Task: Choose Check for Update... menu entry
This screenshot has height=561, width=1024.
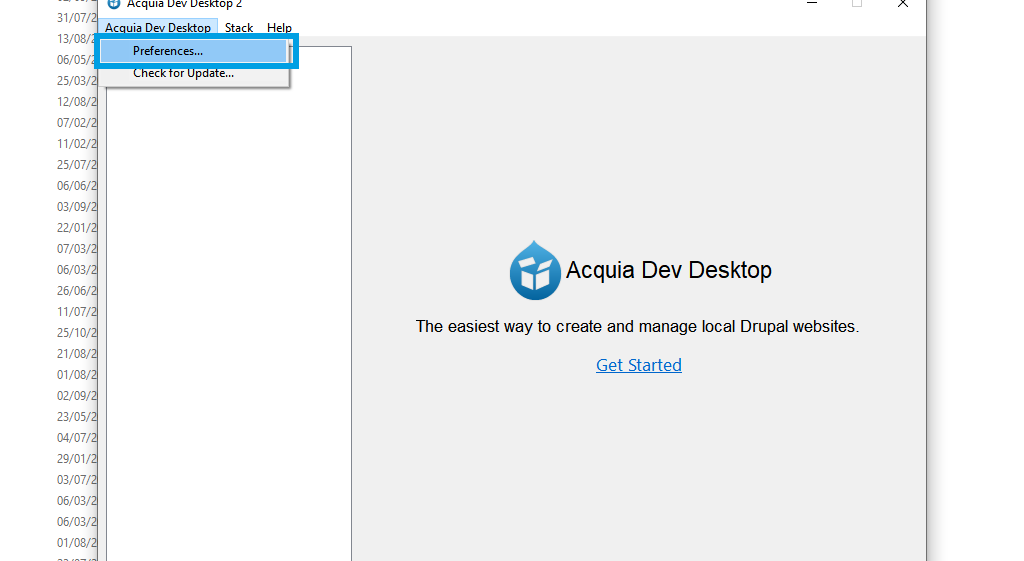Action: coord(183,73)
